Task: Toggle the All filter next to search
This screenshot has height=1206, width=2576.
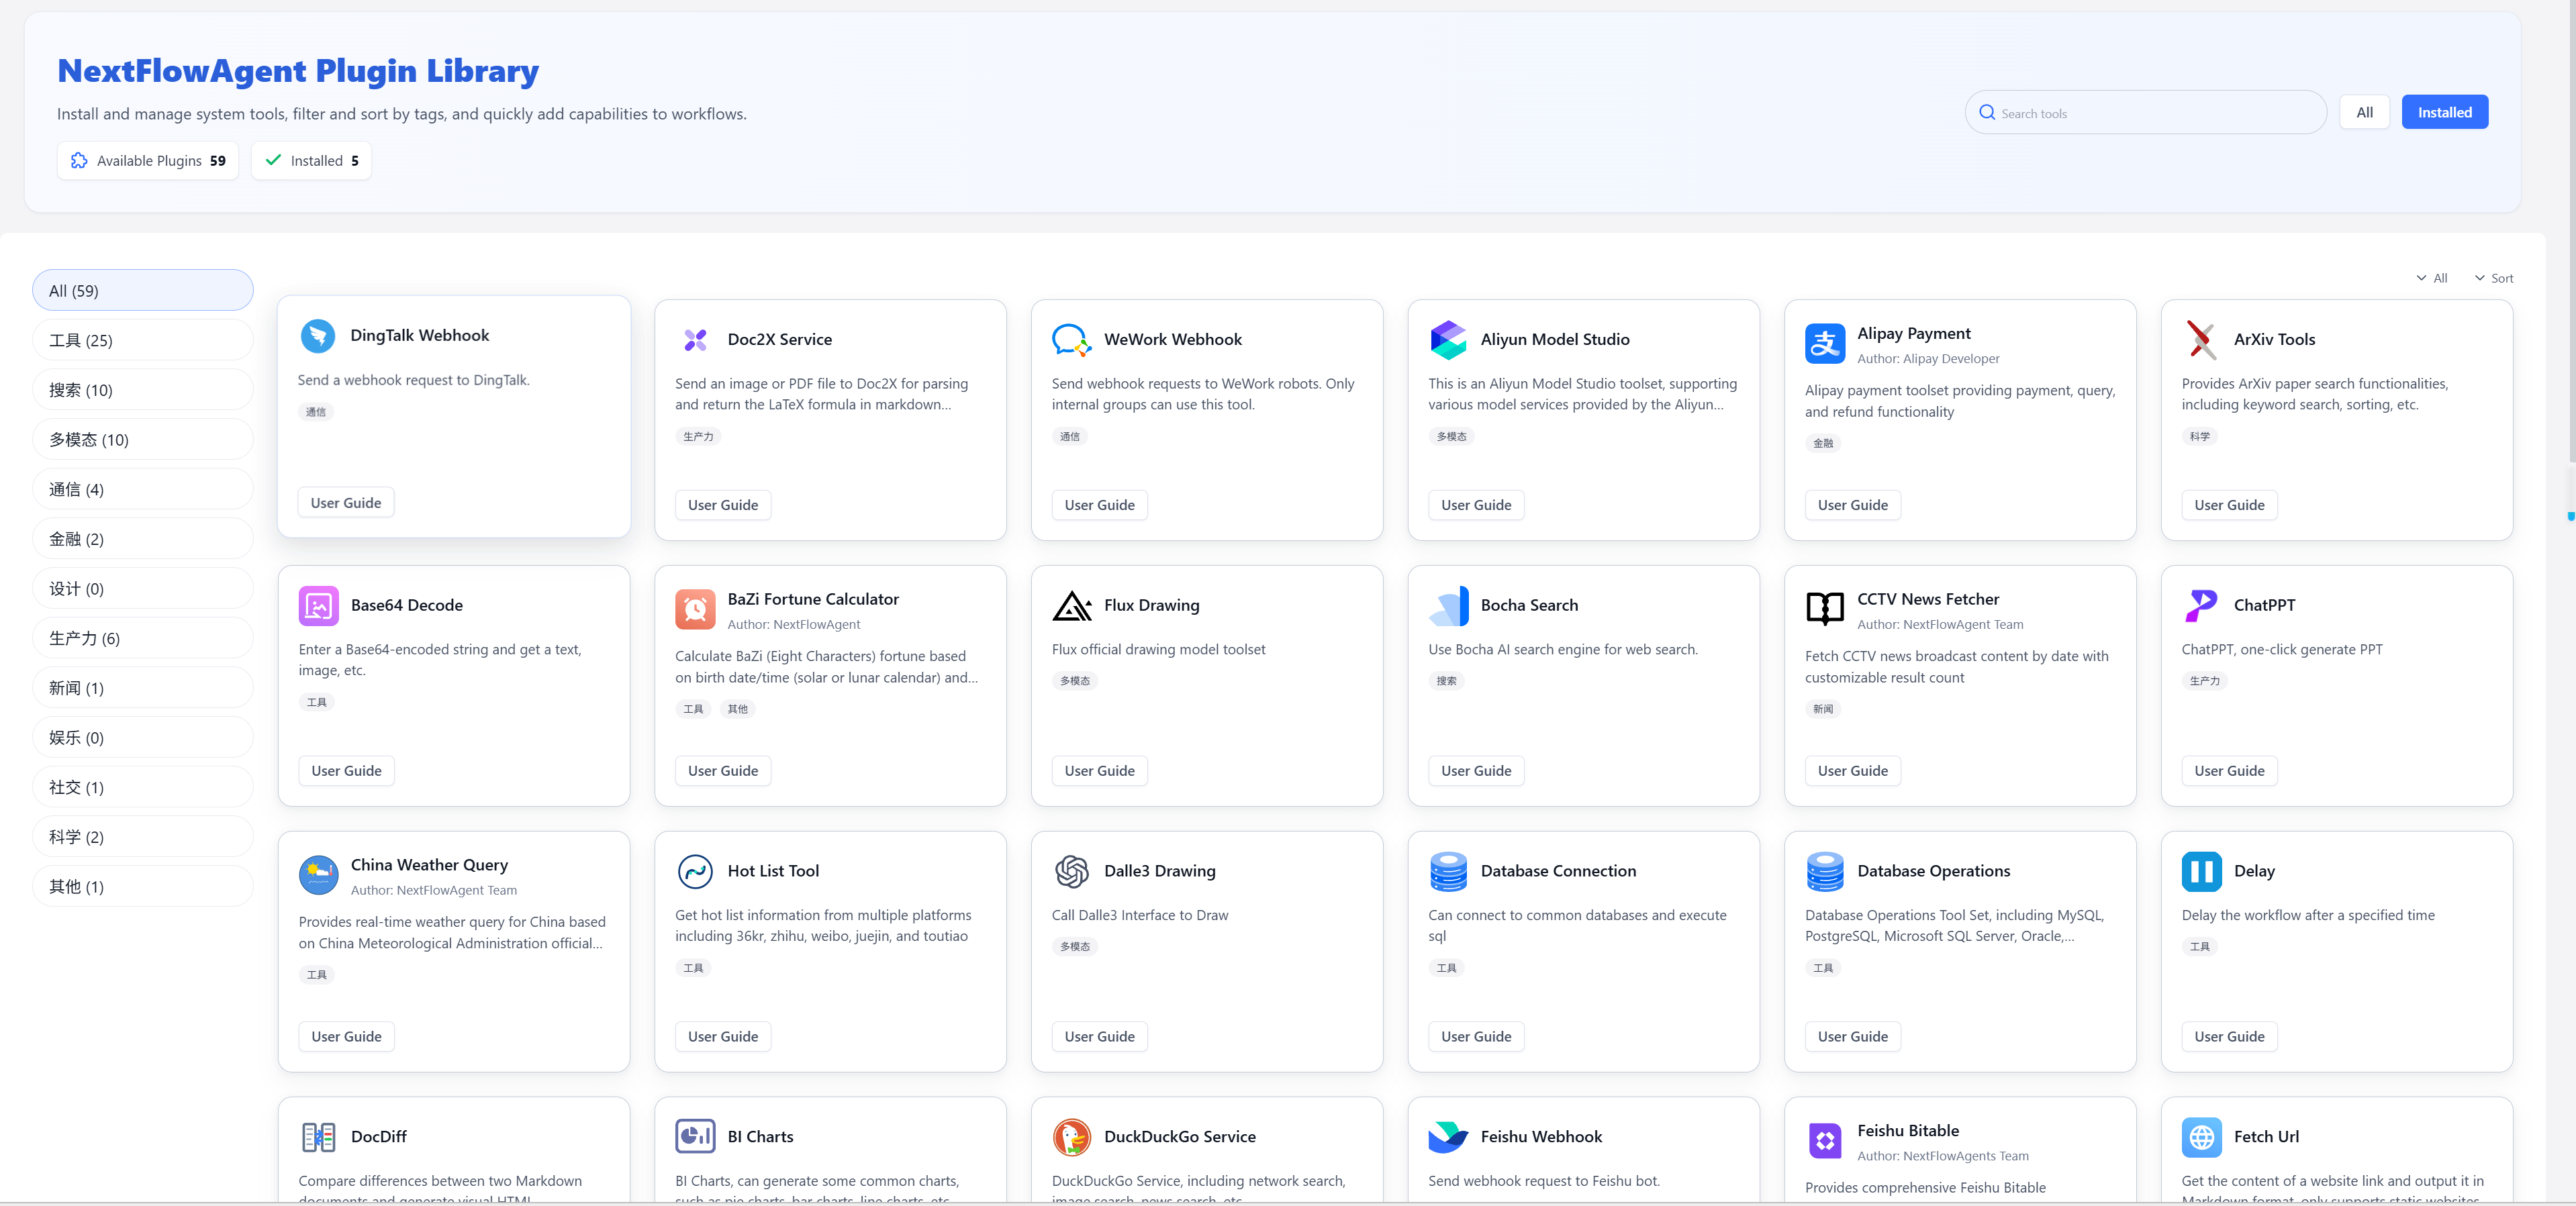Action: [2364, 113]
